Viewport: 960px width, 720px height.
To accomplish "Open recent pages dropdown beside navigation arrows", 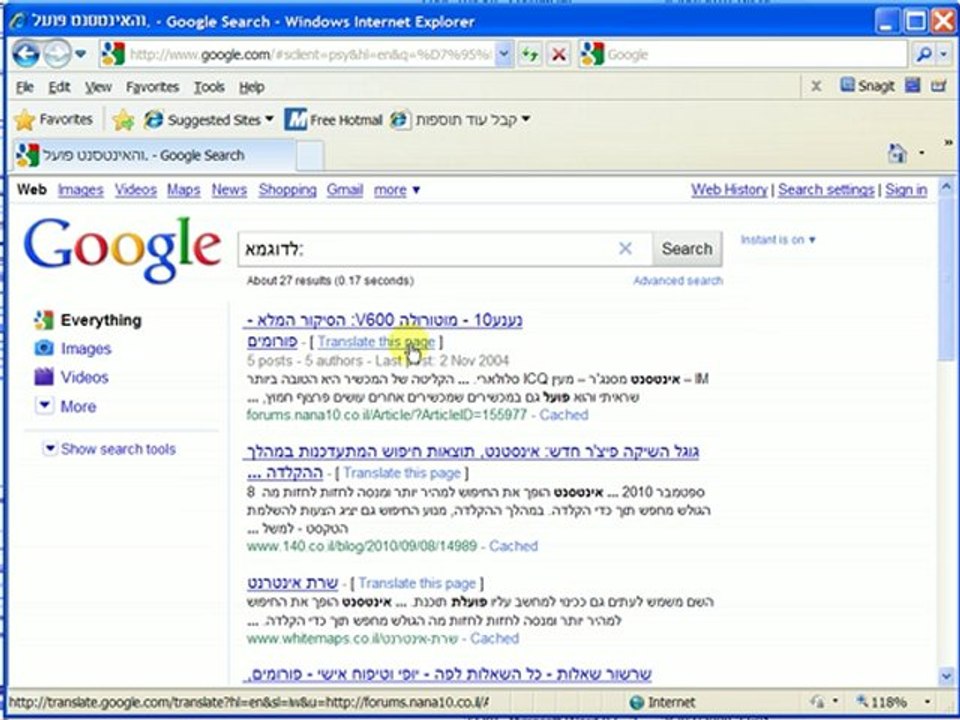I will (80, 54).
